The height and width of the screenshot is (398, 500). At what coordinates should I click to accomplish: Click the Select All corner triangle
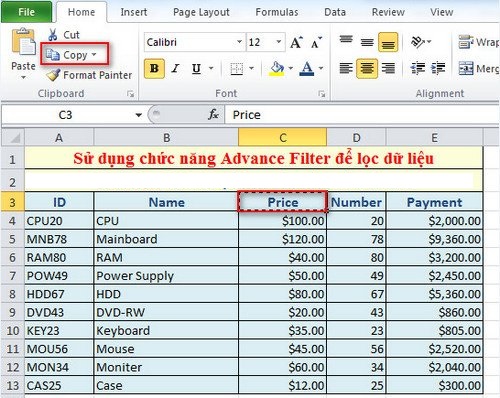coord(13,137)
